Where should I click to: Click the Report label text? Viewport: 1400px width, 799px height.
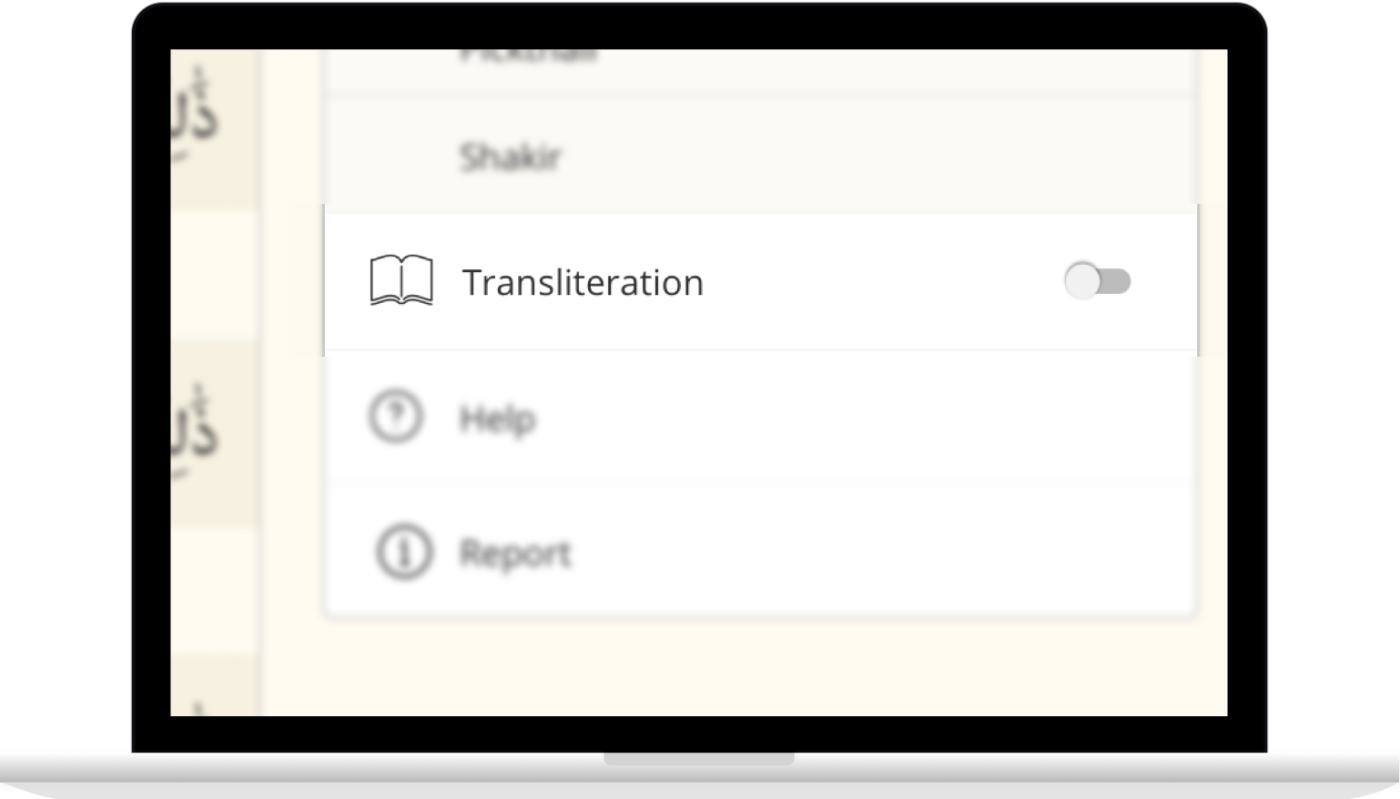pyautogui.click(x=515, y=553)
